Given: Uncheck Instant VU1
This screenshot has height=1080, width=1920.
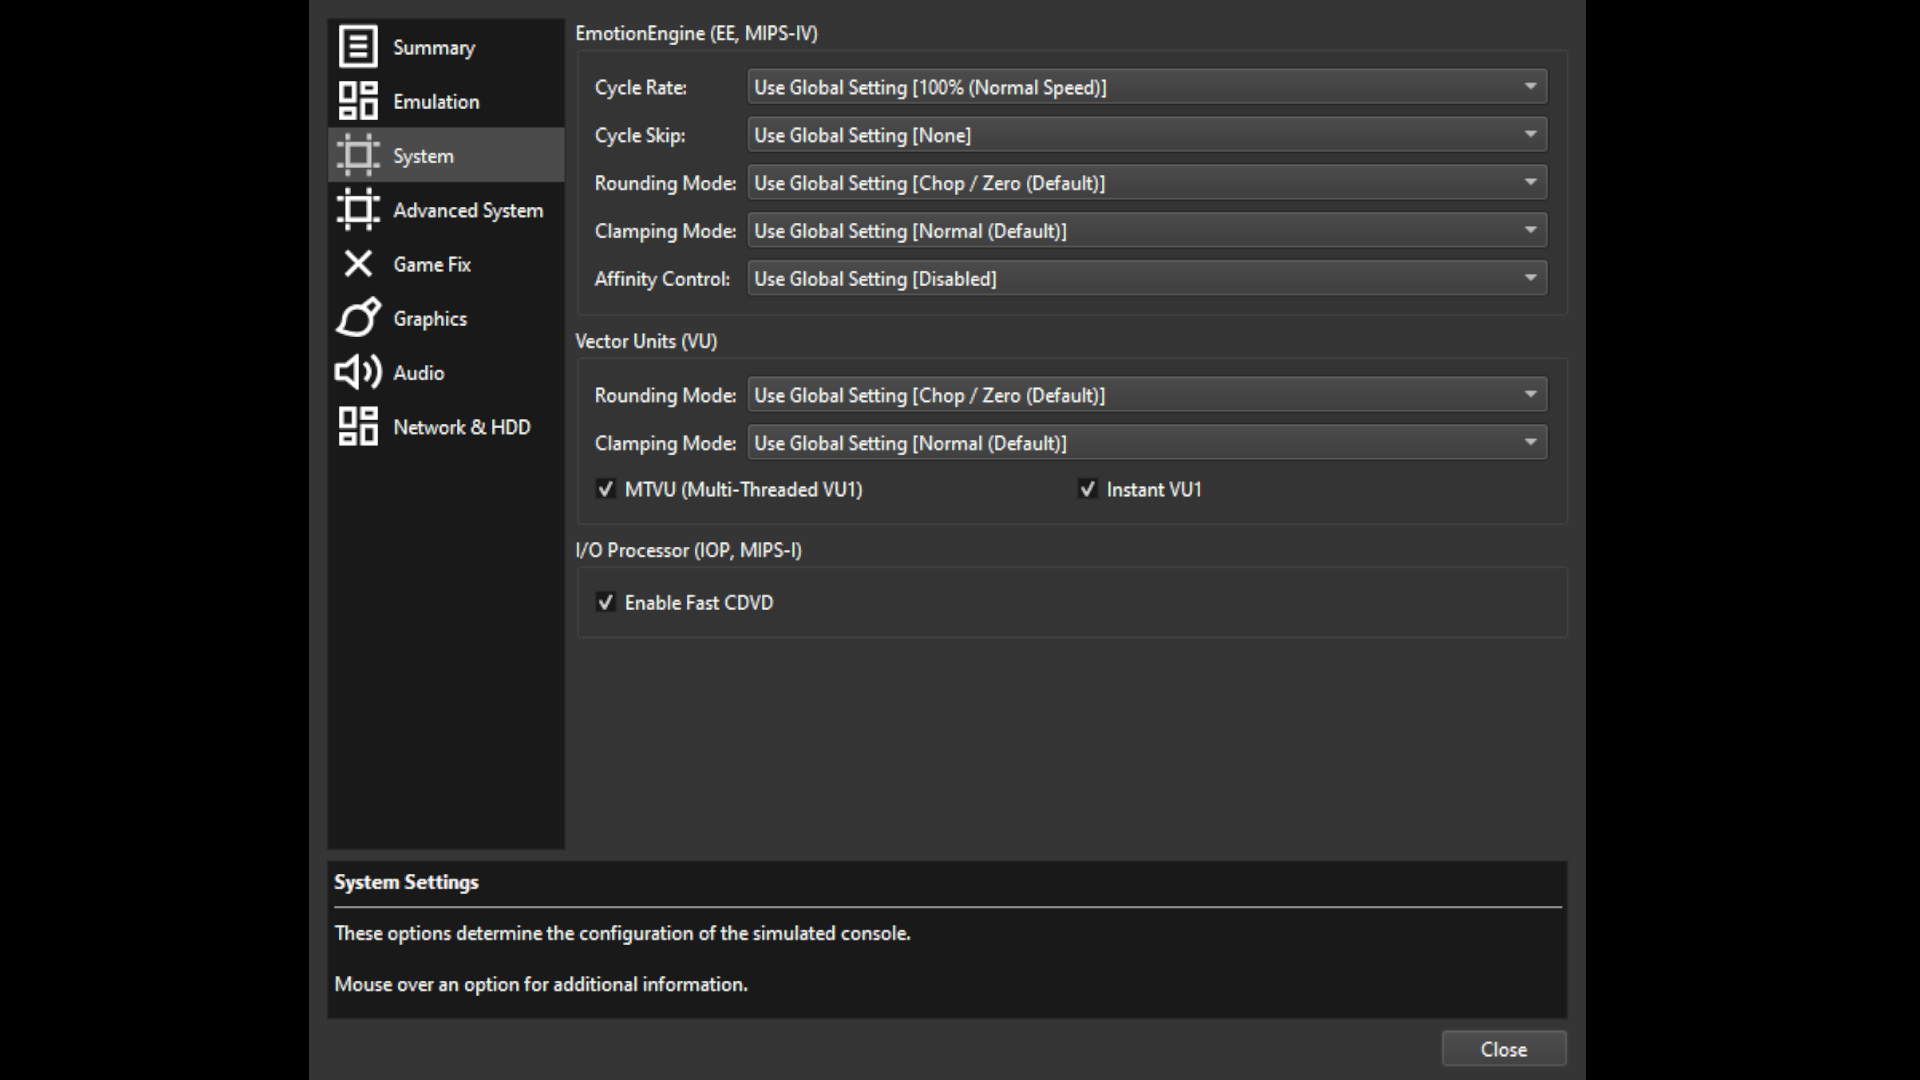Looking at the screenshot, I should point(1088,489).
